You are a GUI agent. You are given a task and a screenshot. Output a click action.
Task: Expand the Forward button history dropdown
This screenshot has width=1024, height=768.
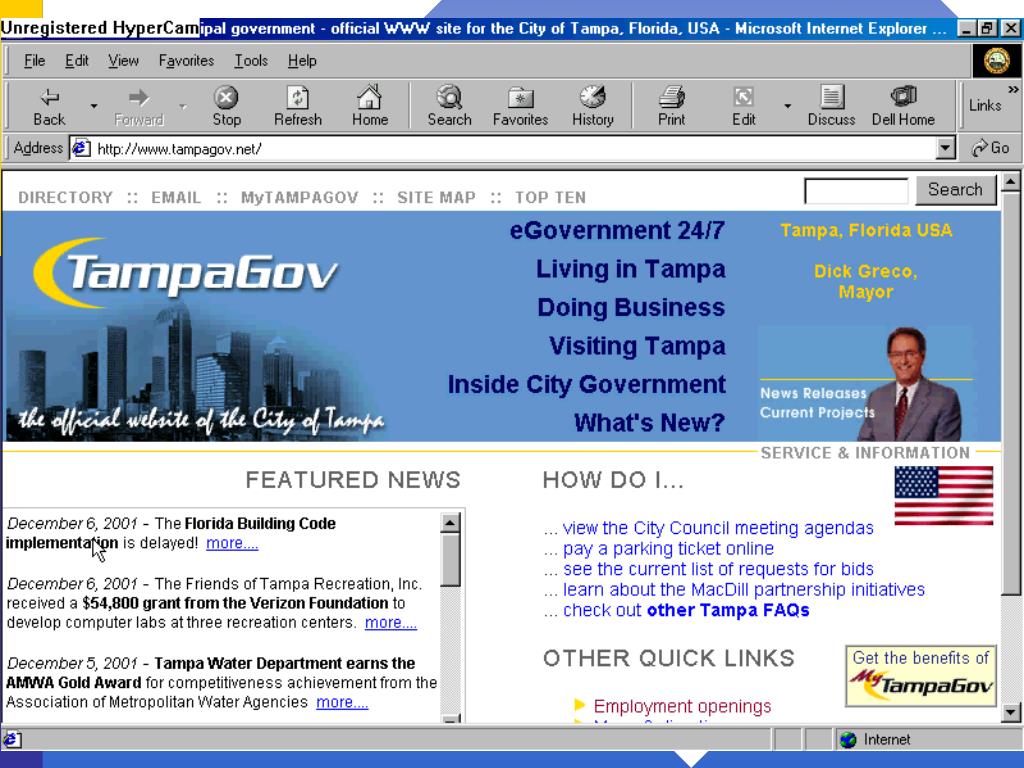(183, 106)
